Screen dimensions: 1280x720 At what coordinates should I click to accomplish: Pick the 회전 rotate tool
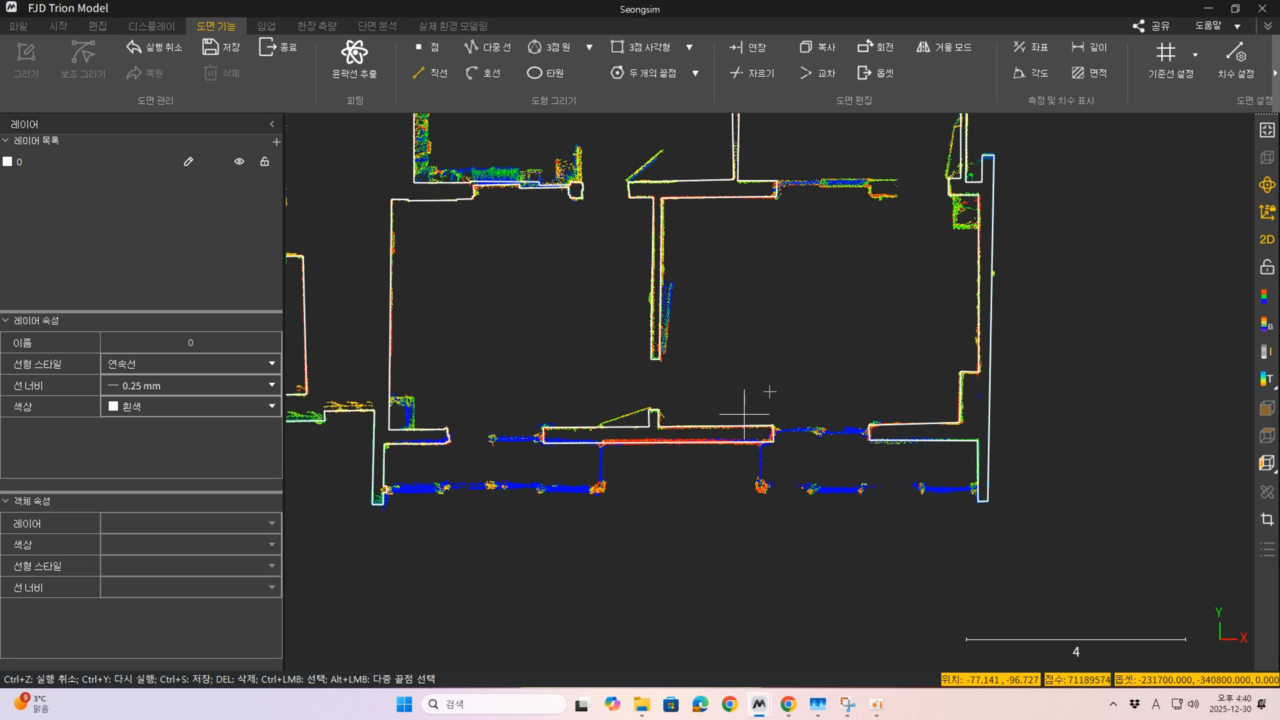click(875, 47)
